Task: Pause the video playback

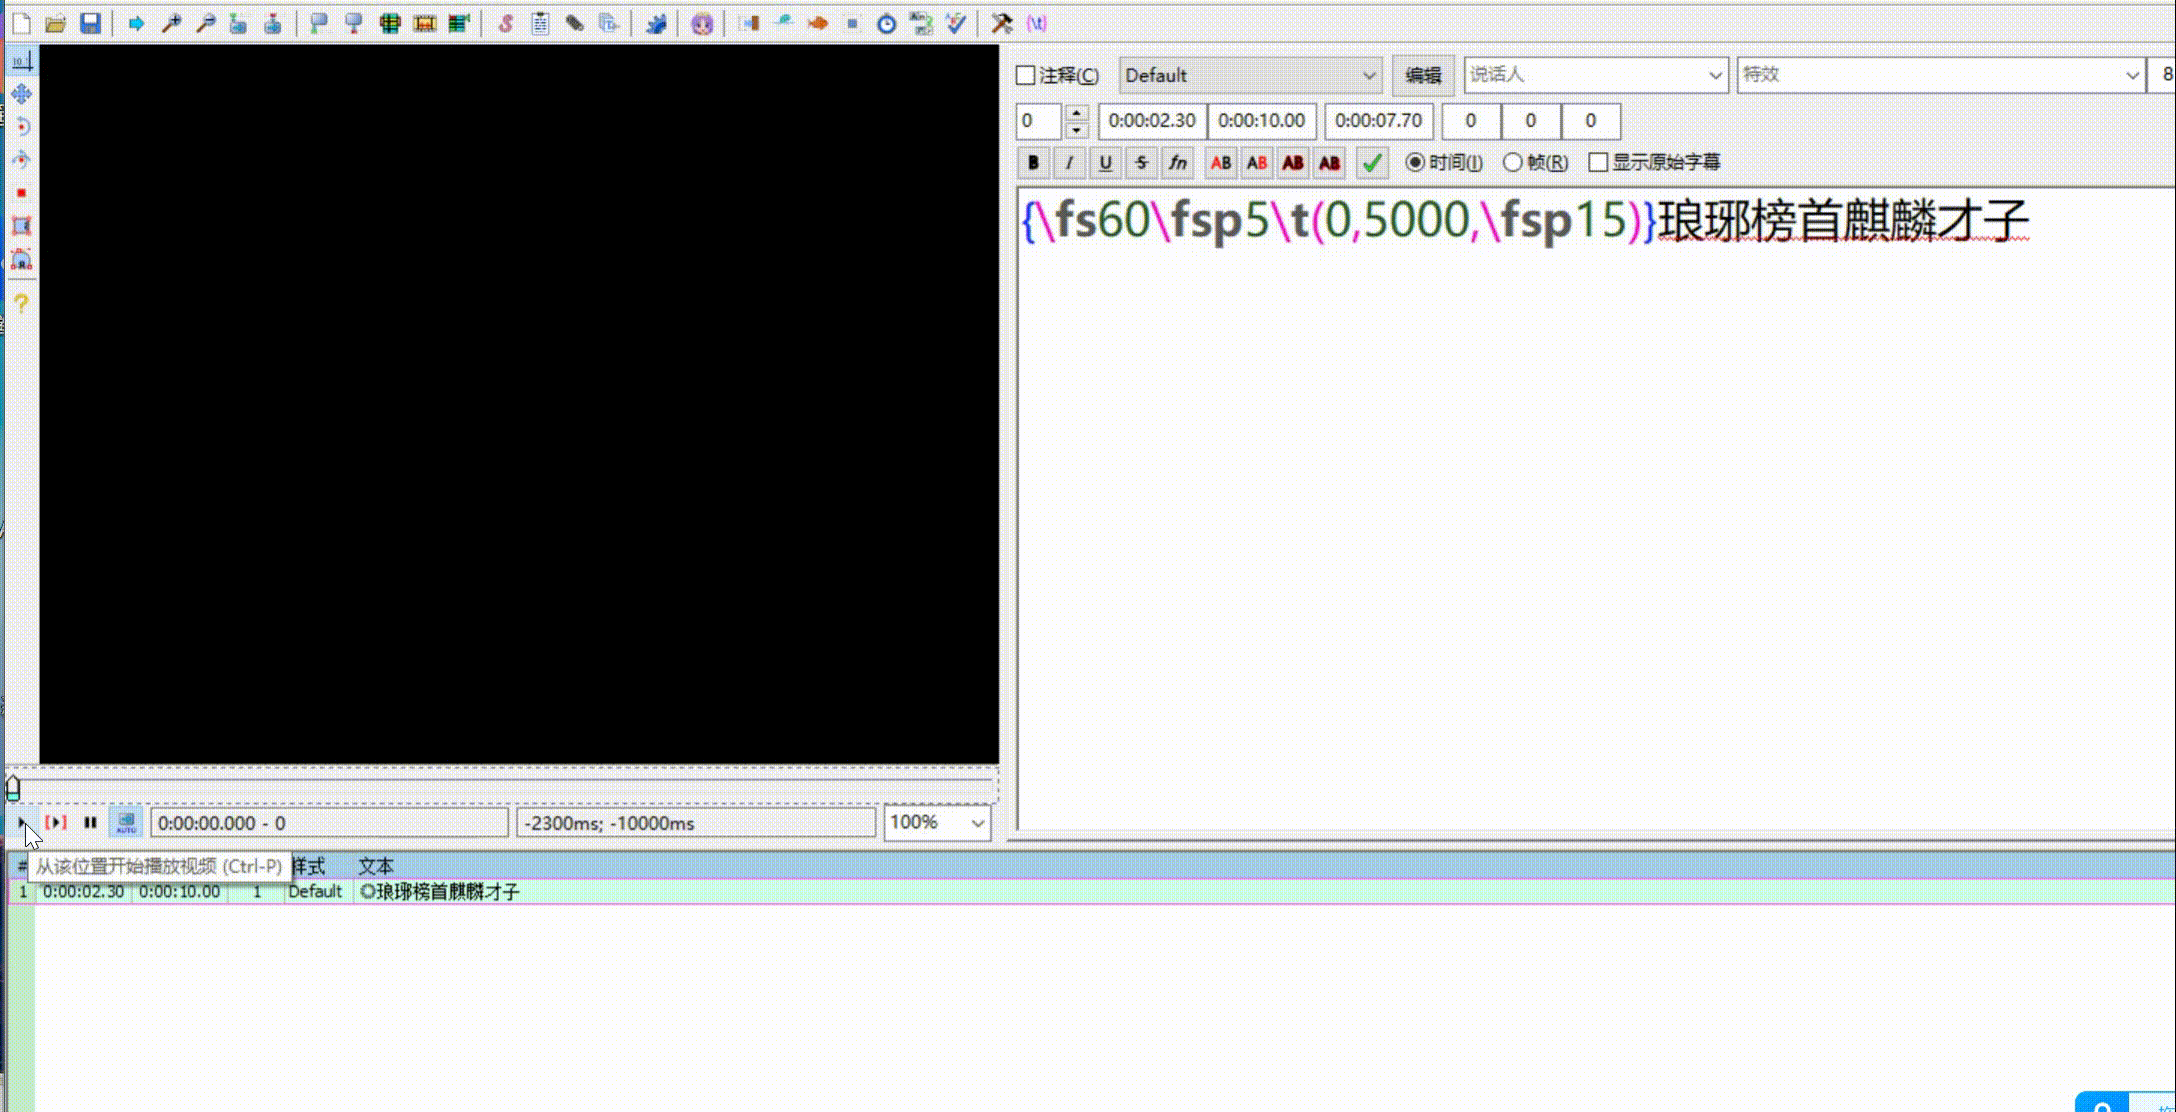Action: (90, 822)
